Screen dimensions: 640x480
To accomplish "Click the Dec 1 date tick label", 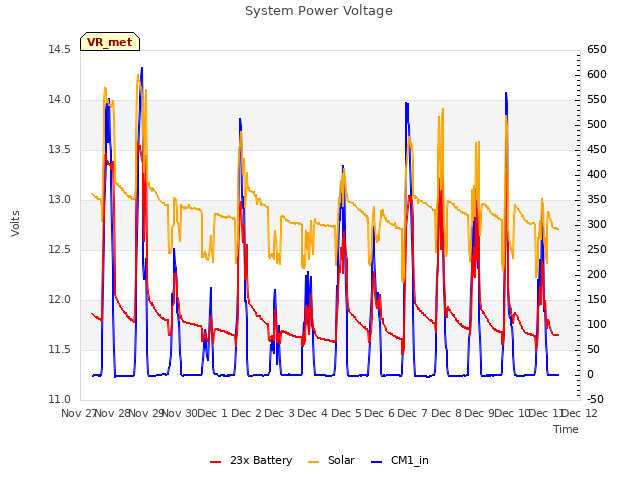I will (x=213, y=413).
